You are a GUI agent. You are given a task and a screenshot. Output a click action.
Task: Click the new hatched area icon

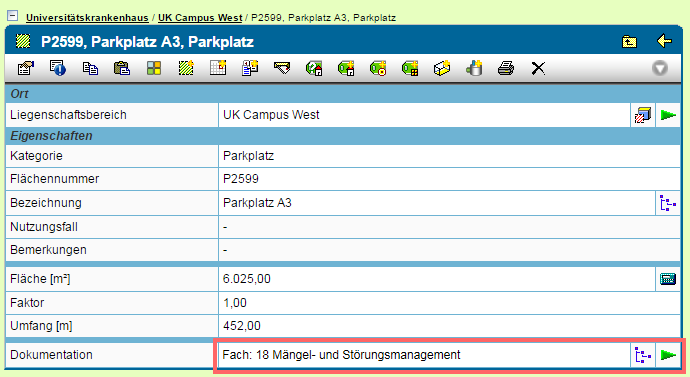(186, 68)
